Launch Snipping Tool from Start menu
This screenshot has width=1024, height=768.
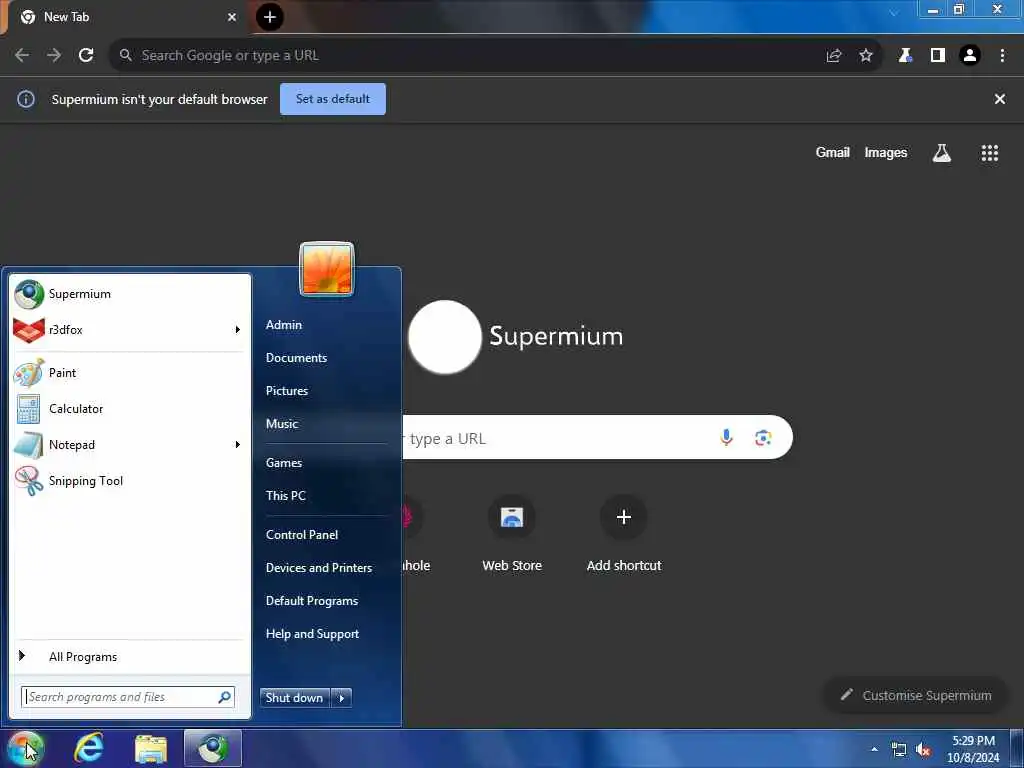click(x=129, y=481)
